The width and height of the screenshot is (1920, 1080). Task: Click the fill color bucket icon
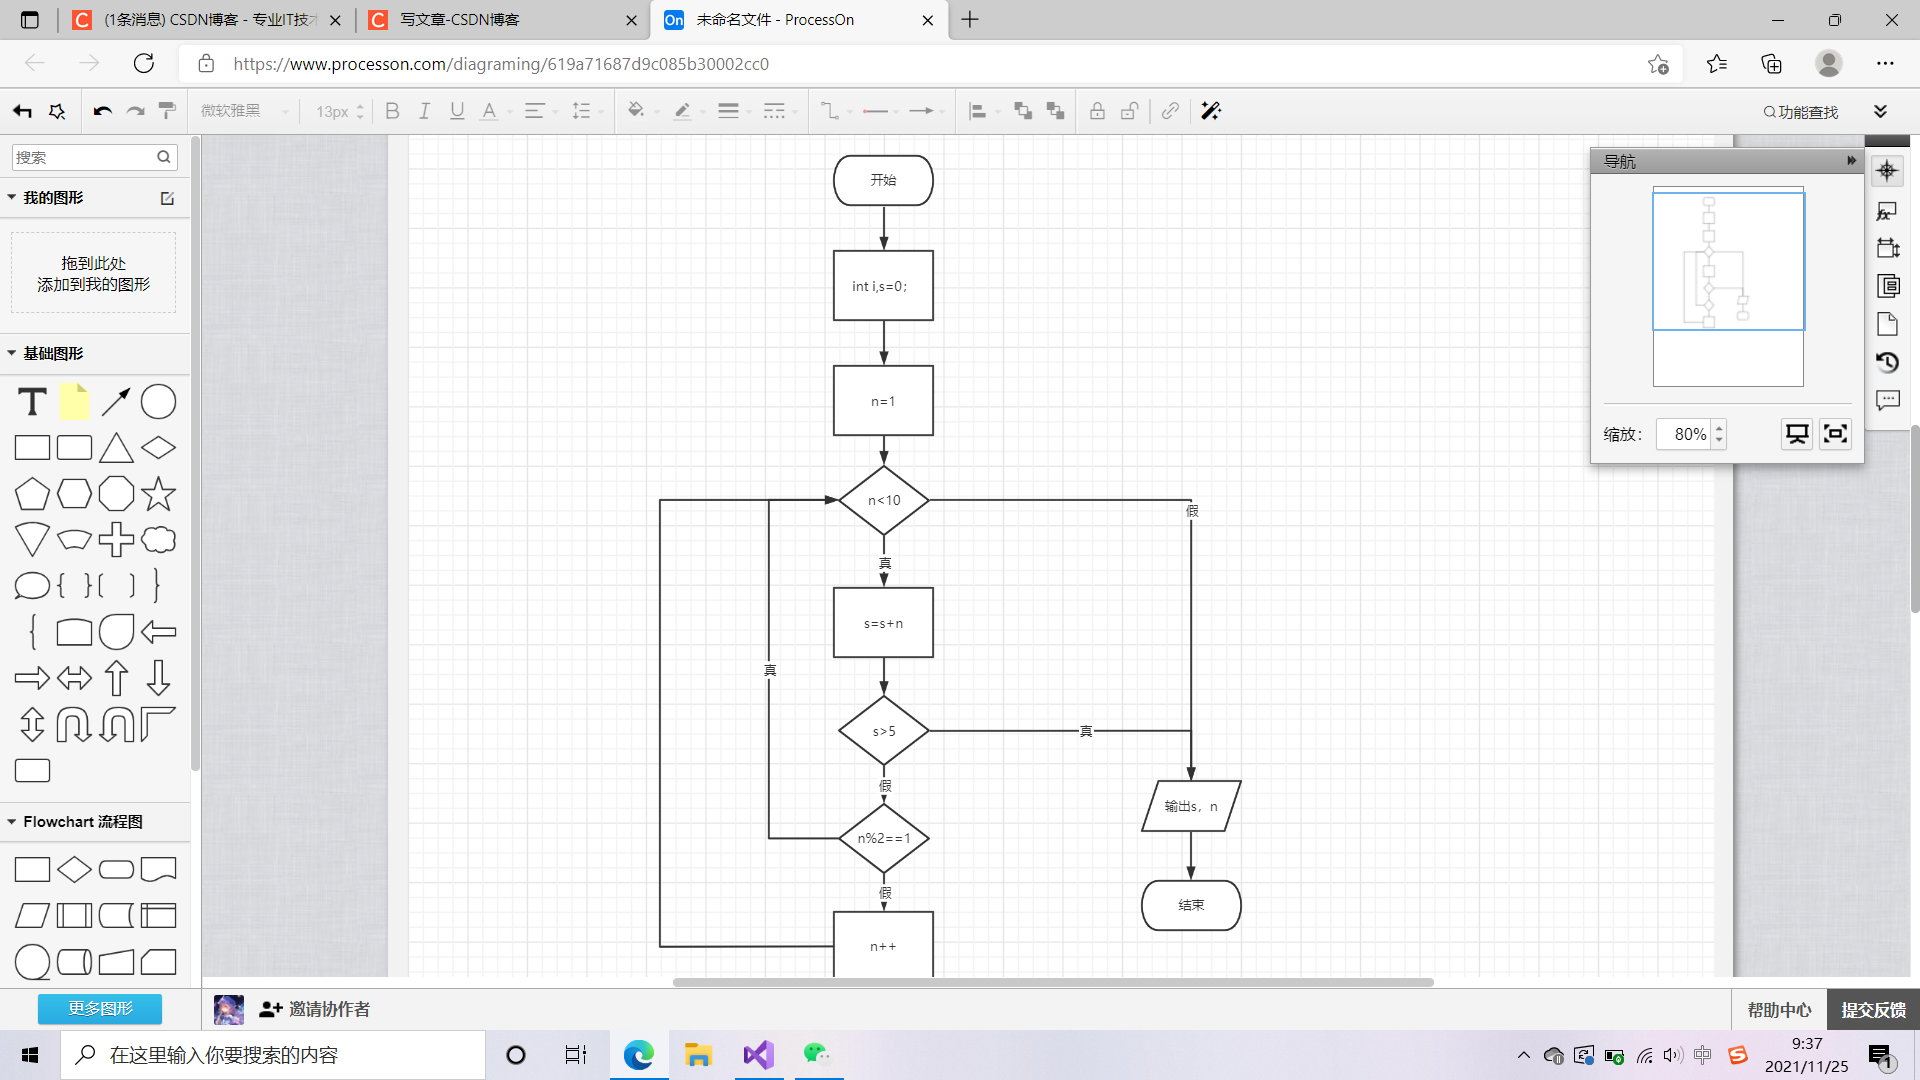tap(635, 111)
